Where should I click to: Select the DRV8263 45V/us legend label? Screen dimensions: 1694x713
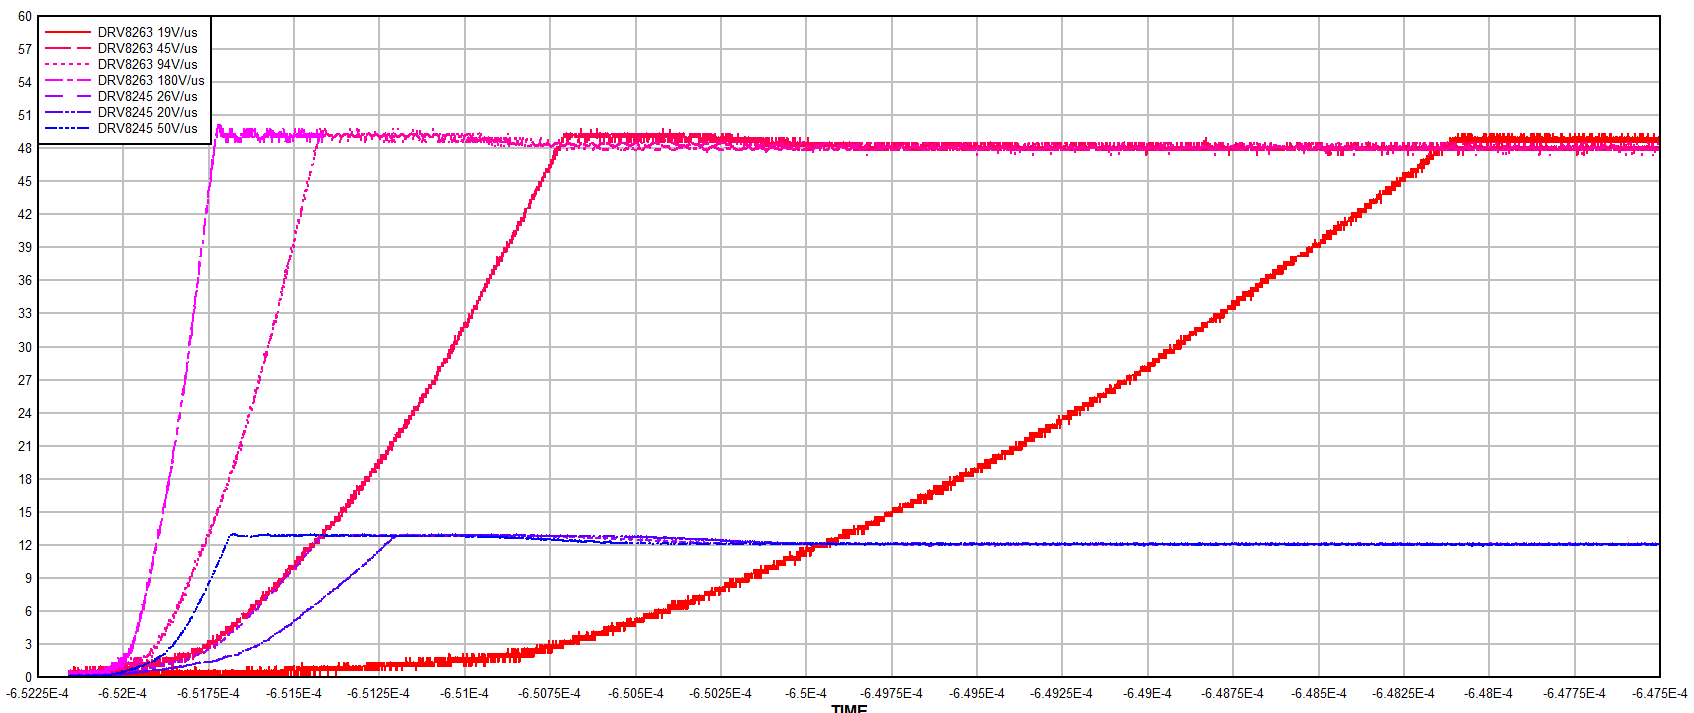(147, 48)
